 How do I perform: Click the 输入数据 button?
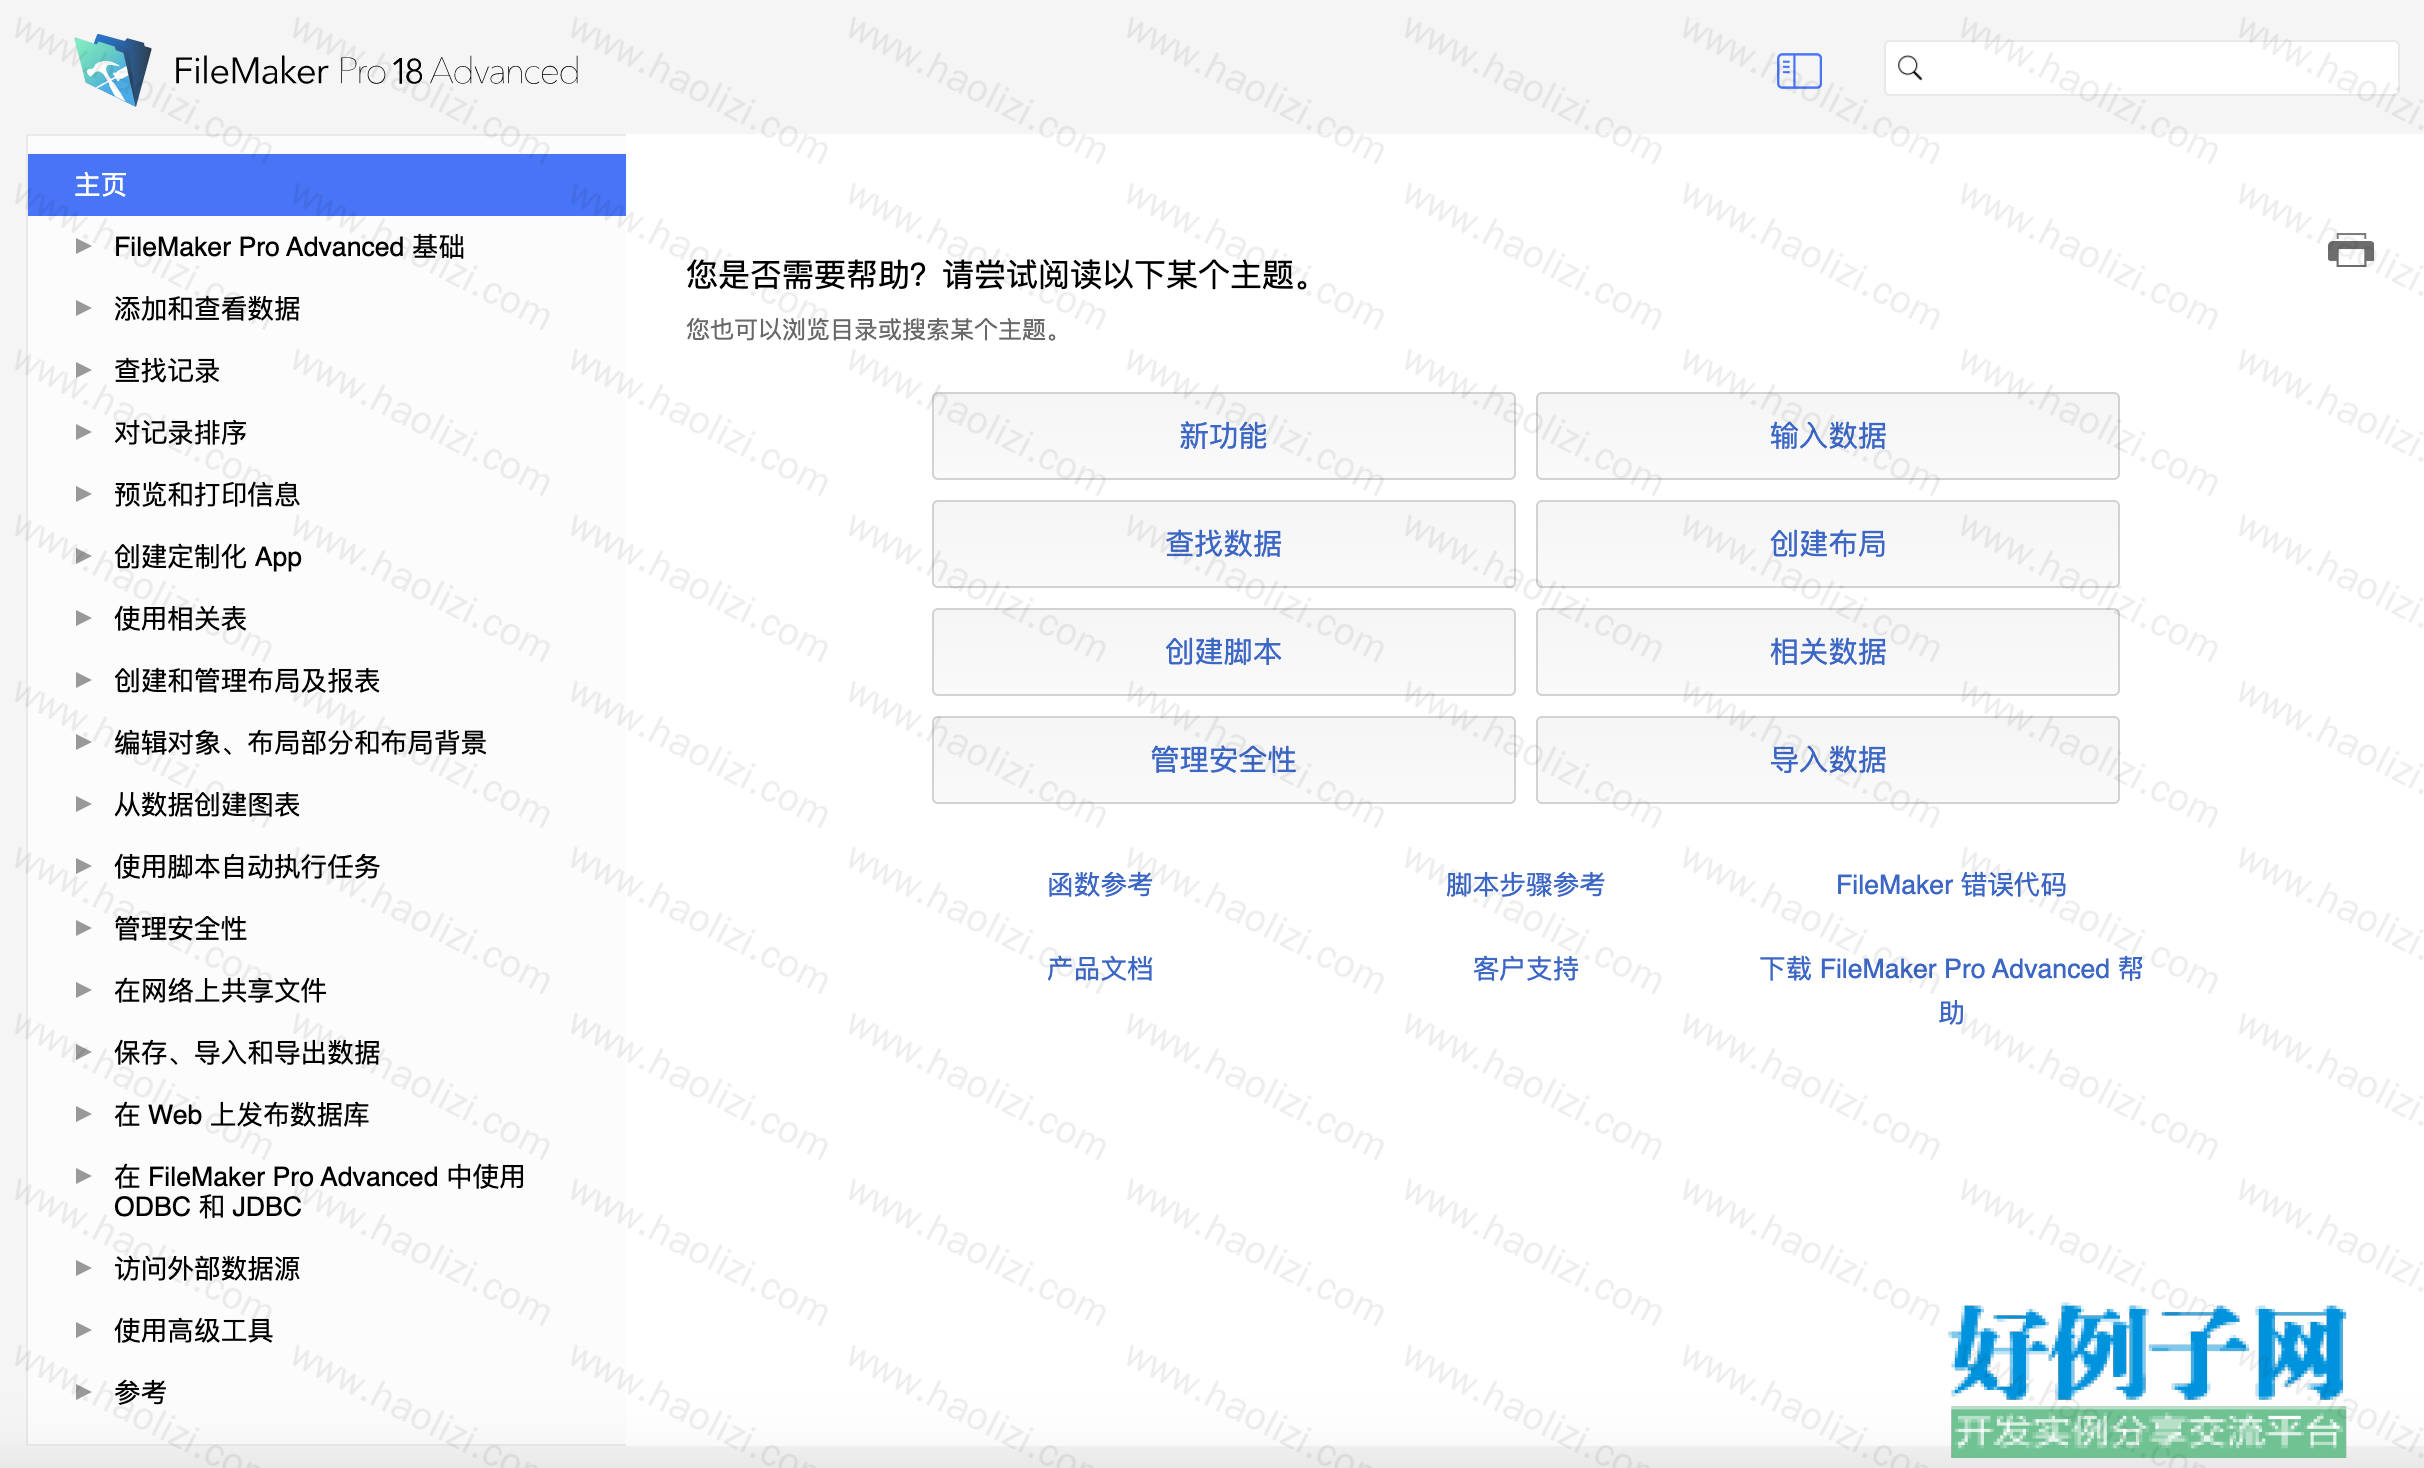[1827, 436]
